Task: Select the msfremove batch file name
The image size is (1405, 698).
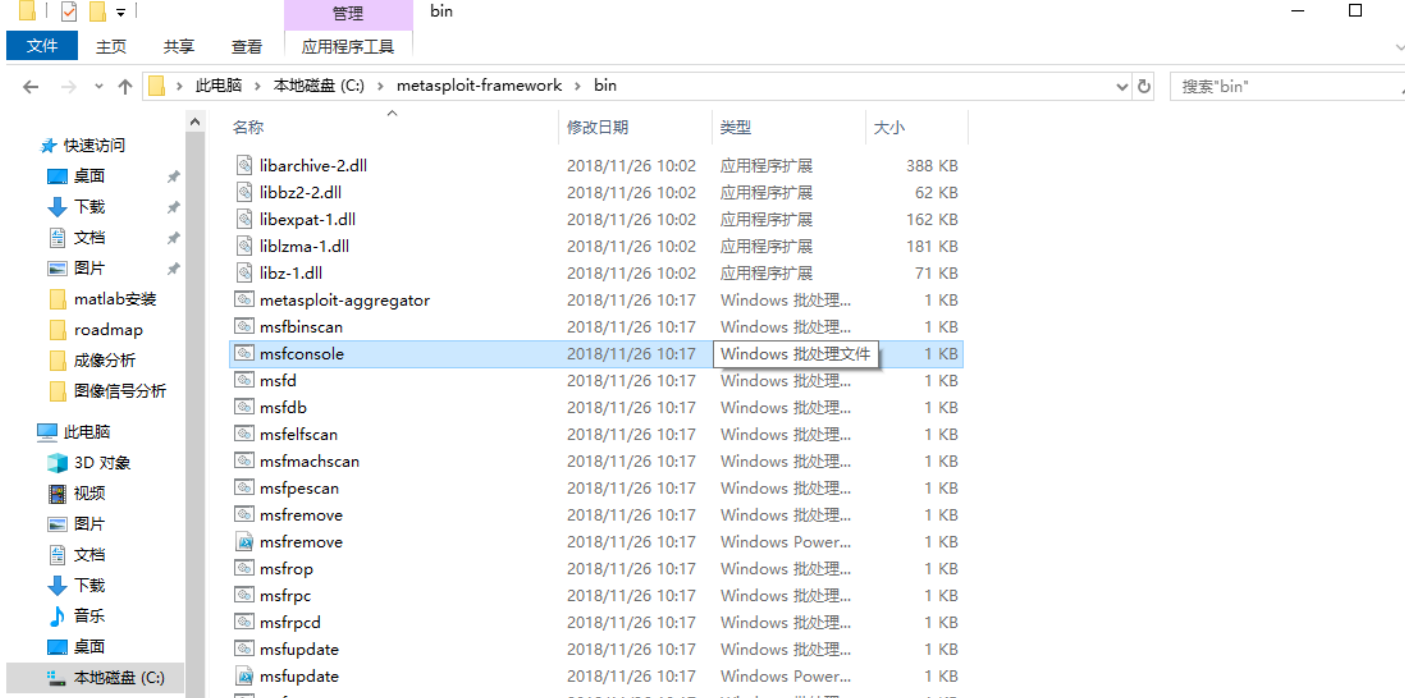Action: [x=301, y=515]
